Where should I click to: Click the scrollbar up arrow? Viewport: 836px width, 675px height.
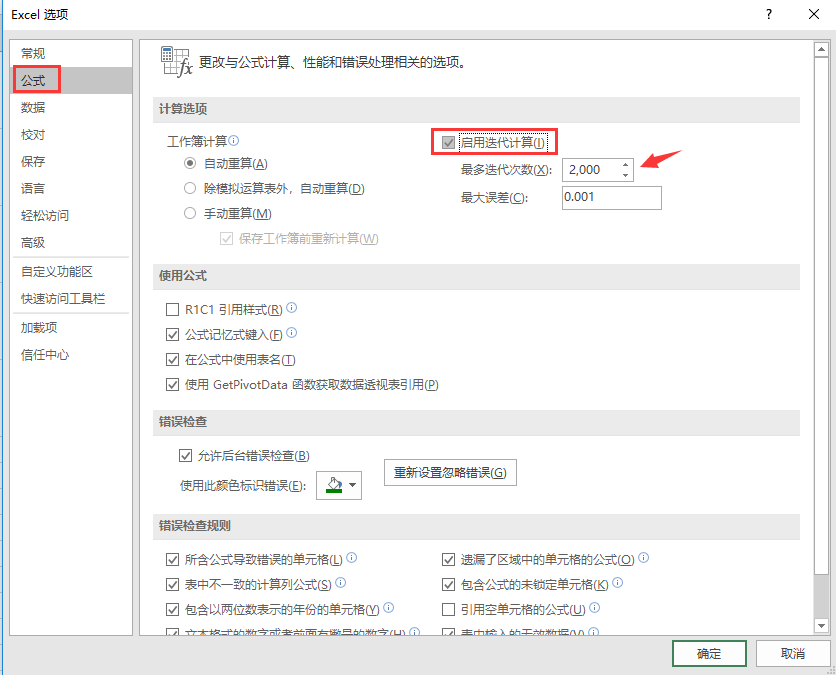pos(821,50)
